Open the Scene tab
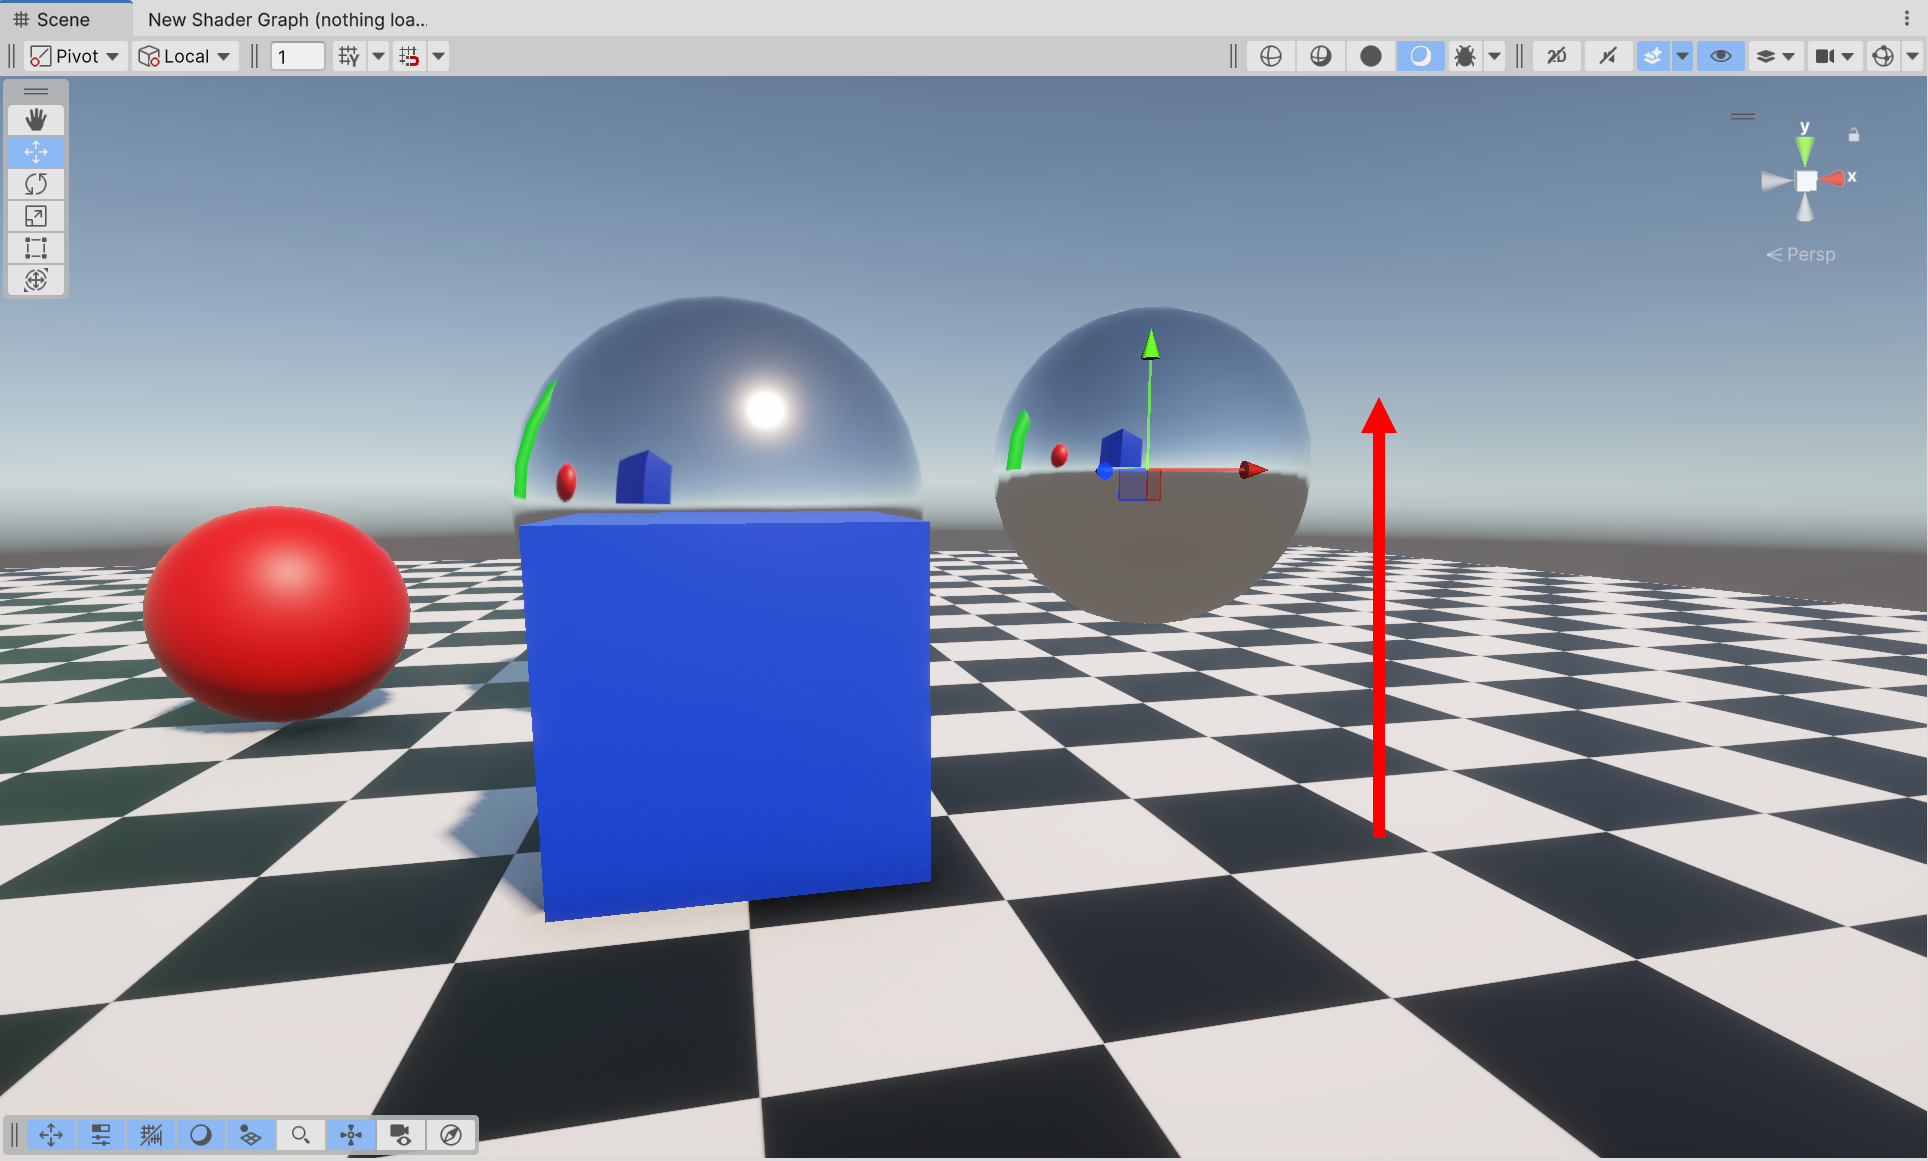The height and width of the screenshot is (1161, 1928). point(62,19)
